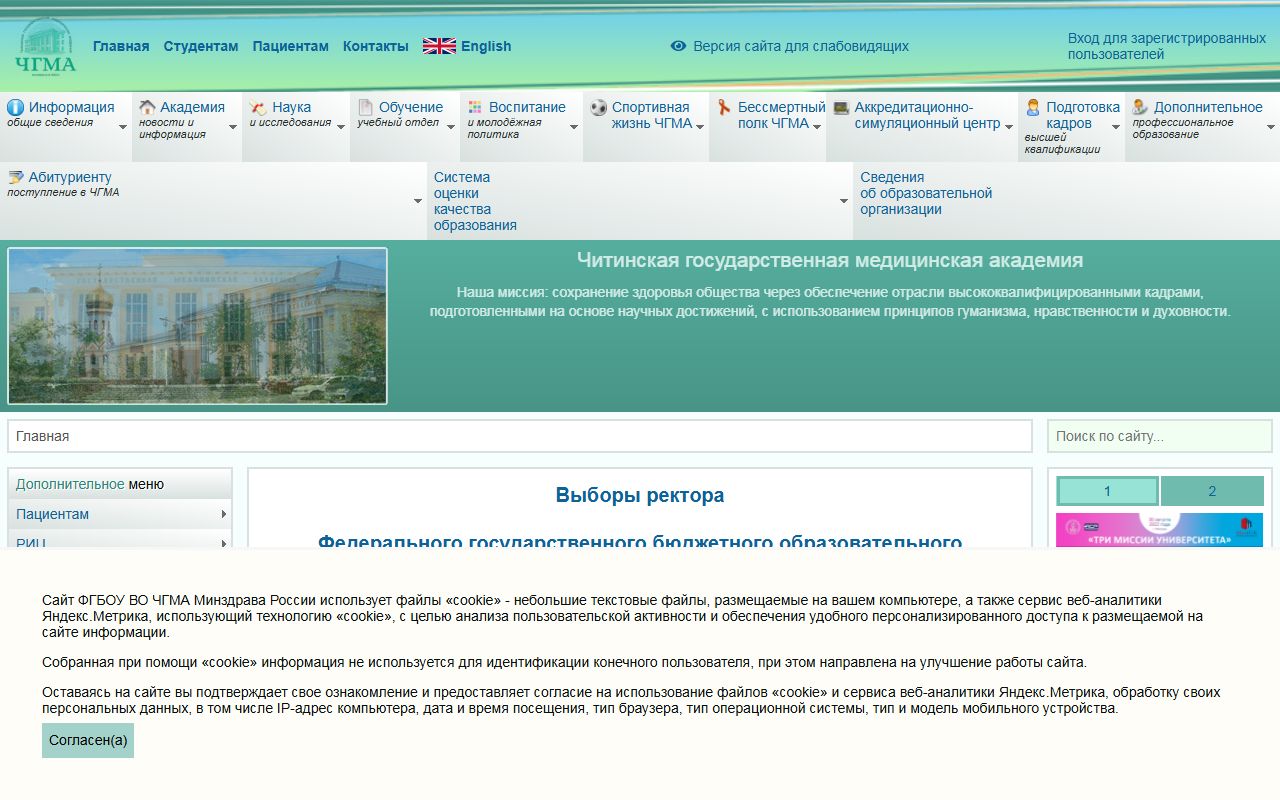Click the pencil icon beside Абитуриенту
Image resolution: width=1280 pixels, height=800 pixels.
[x=15, y=177]
